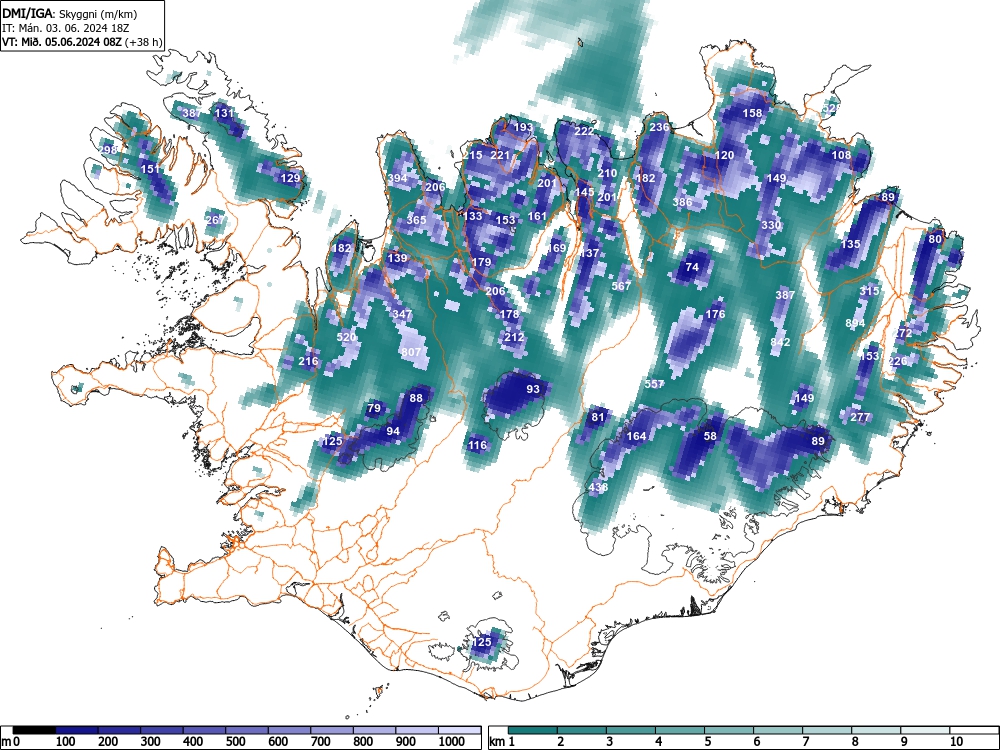The height and width of the screenshot is (750, 1000).
Task: Click the visibility value 365 on the map
Action: click(x=416, y=220)
